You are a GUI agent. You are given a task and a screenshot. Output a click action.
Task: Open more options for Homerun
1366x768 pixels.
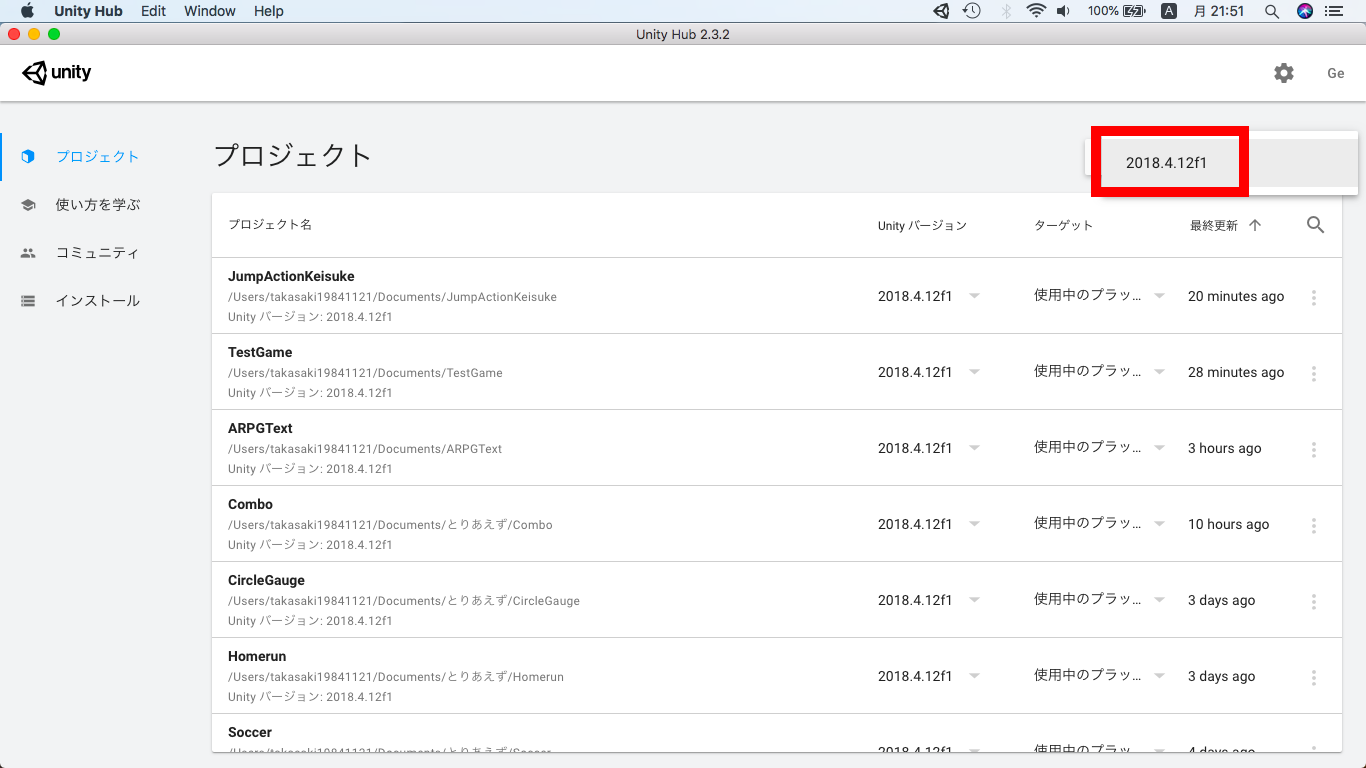1314,677
